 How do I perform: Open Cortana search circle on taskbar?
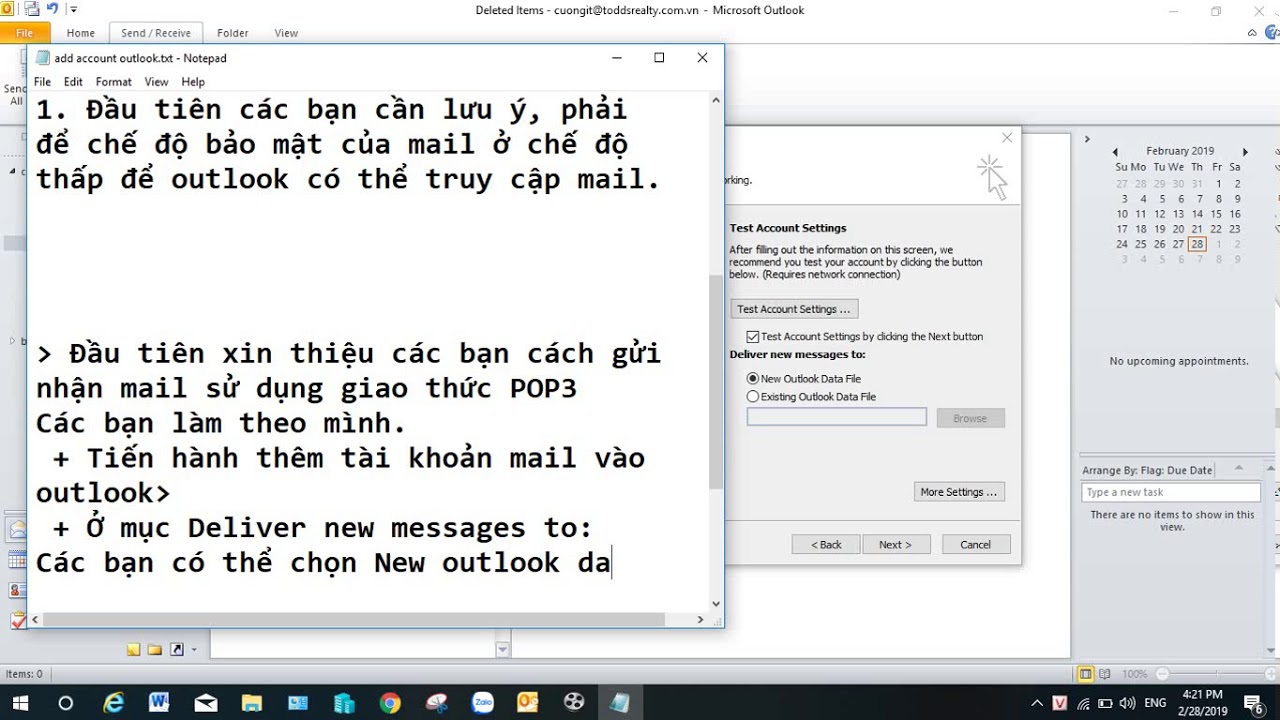pyautogui.click(x=66, y=702)
